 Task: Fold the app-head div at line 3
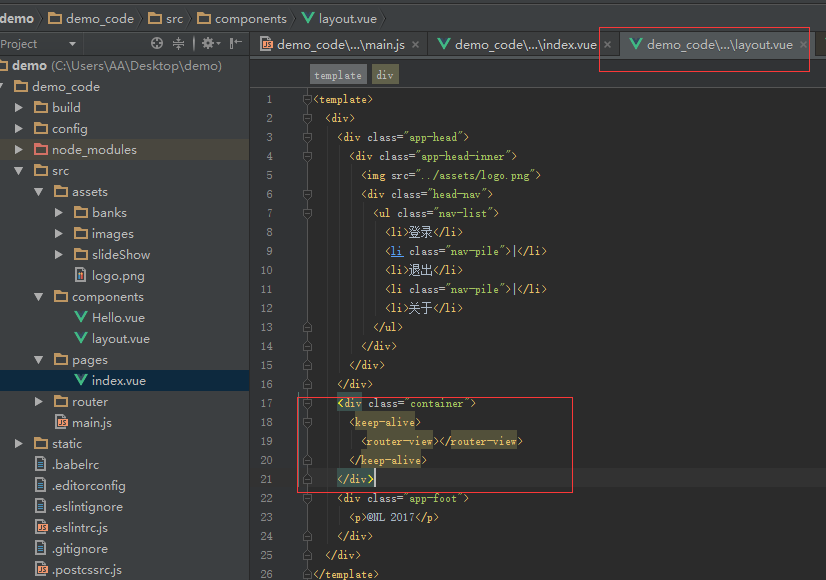(x=308, y=137)
